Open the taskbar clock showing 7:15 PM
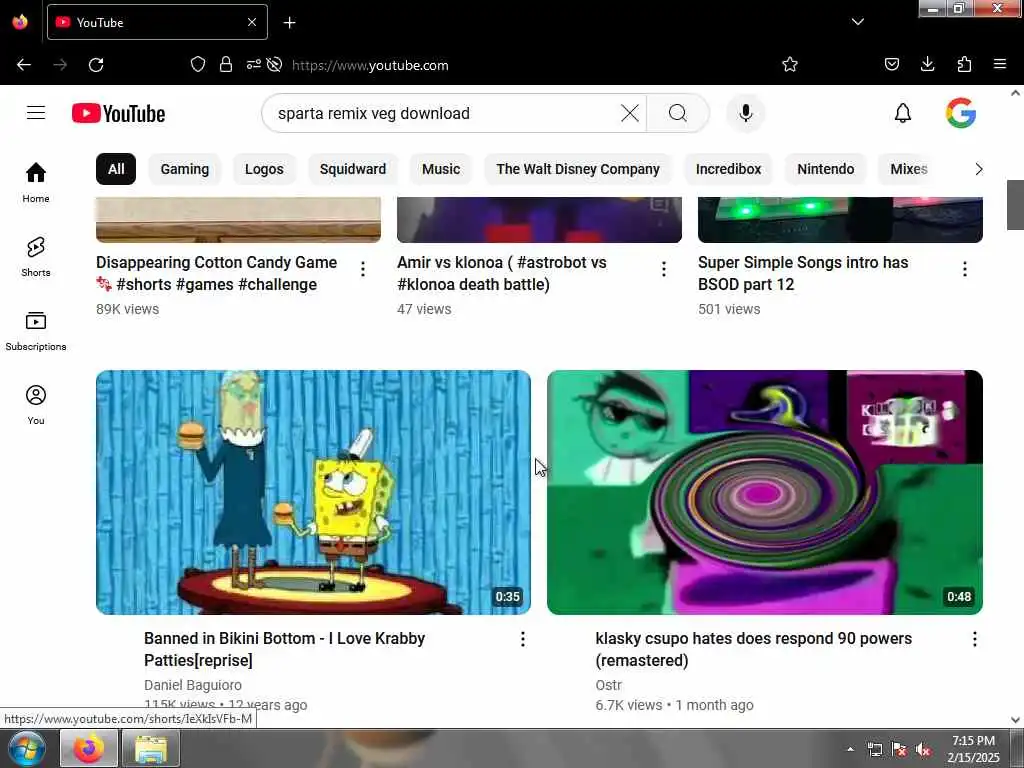Screen dimensions: 1024x768 [x=973, y=749]
